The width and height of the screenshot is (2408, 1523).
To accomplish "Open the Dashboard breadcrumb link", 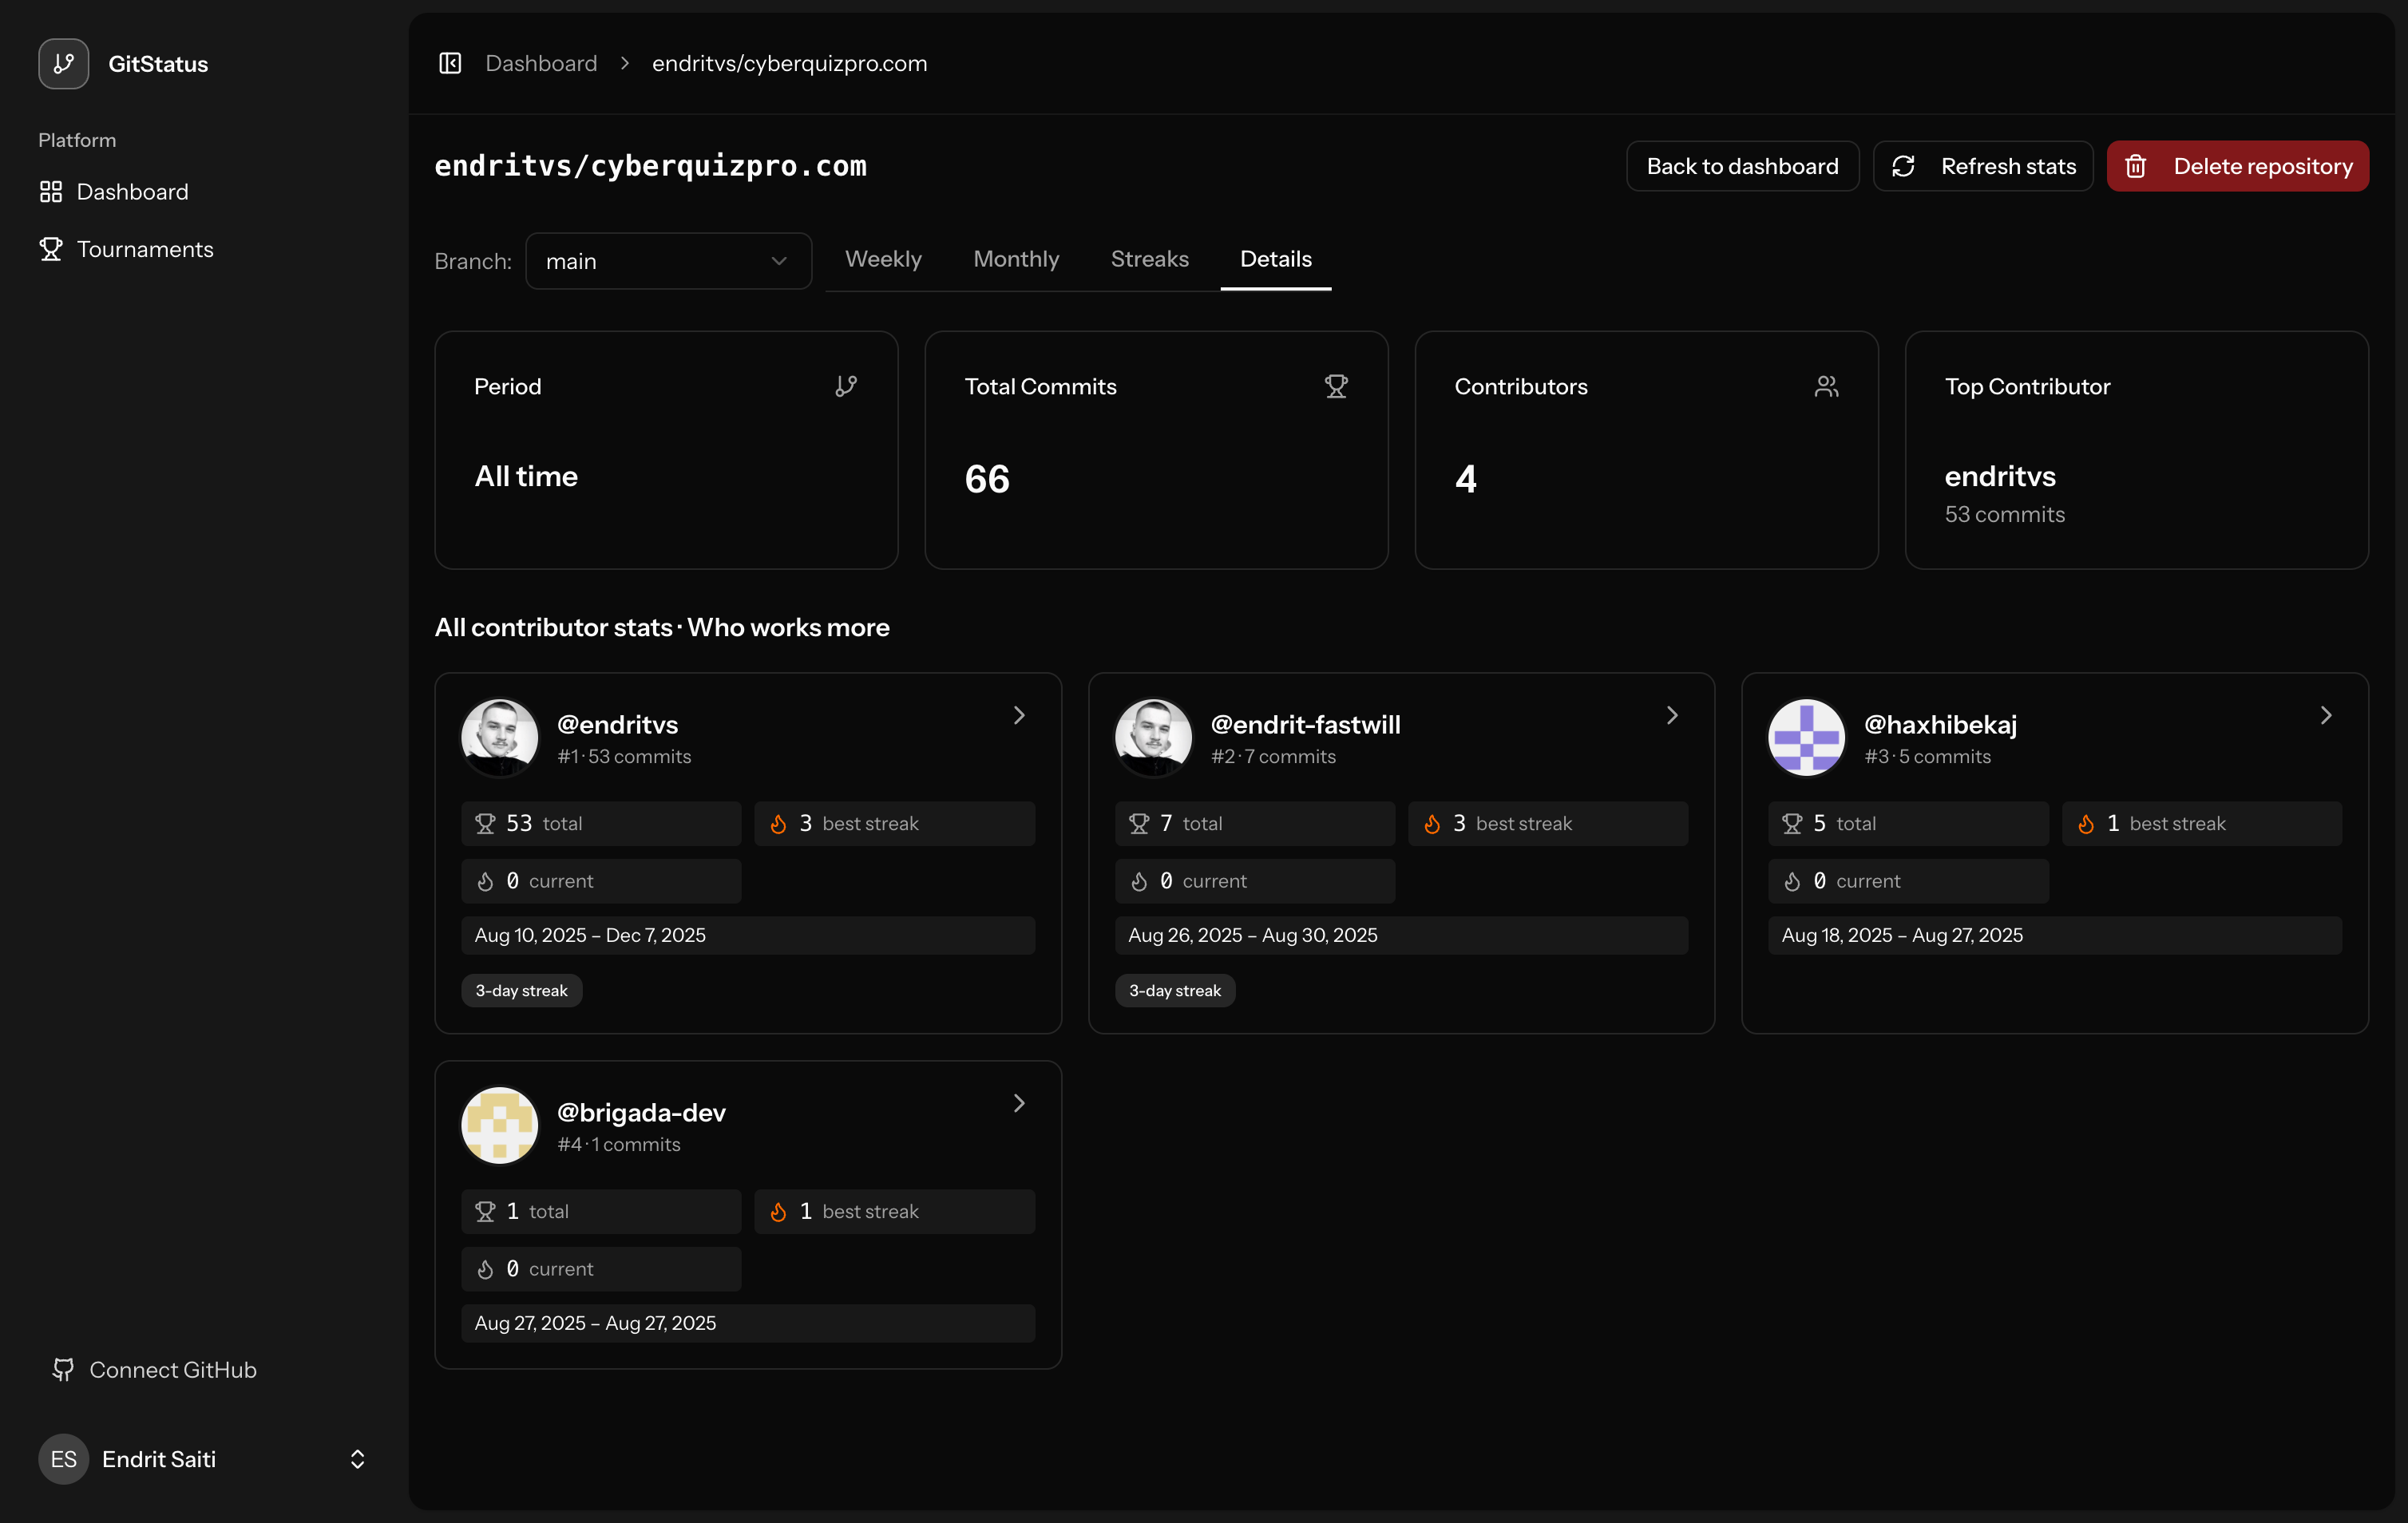I will 540,62.
